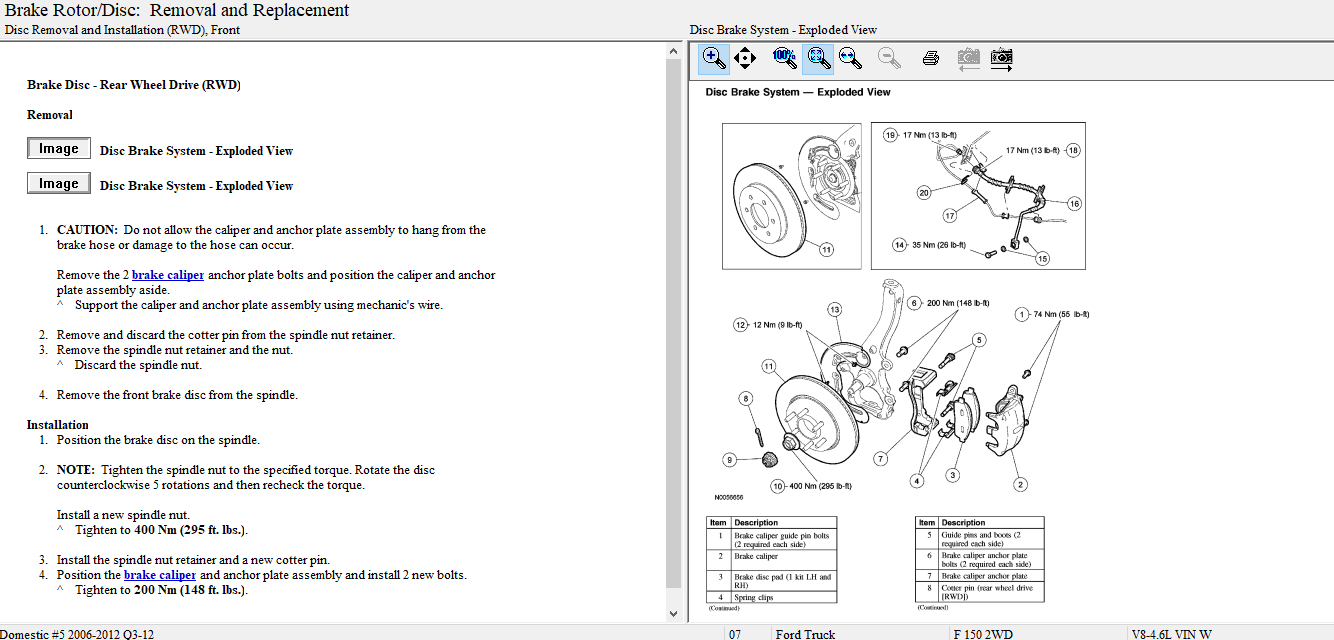Follow brake caliper link in installation step 4
The height and width of the screenshot is (640, 1334).
[160, 575]
